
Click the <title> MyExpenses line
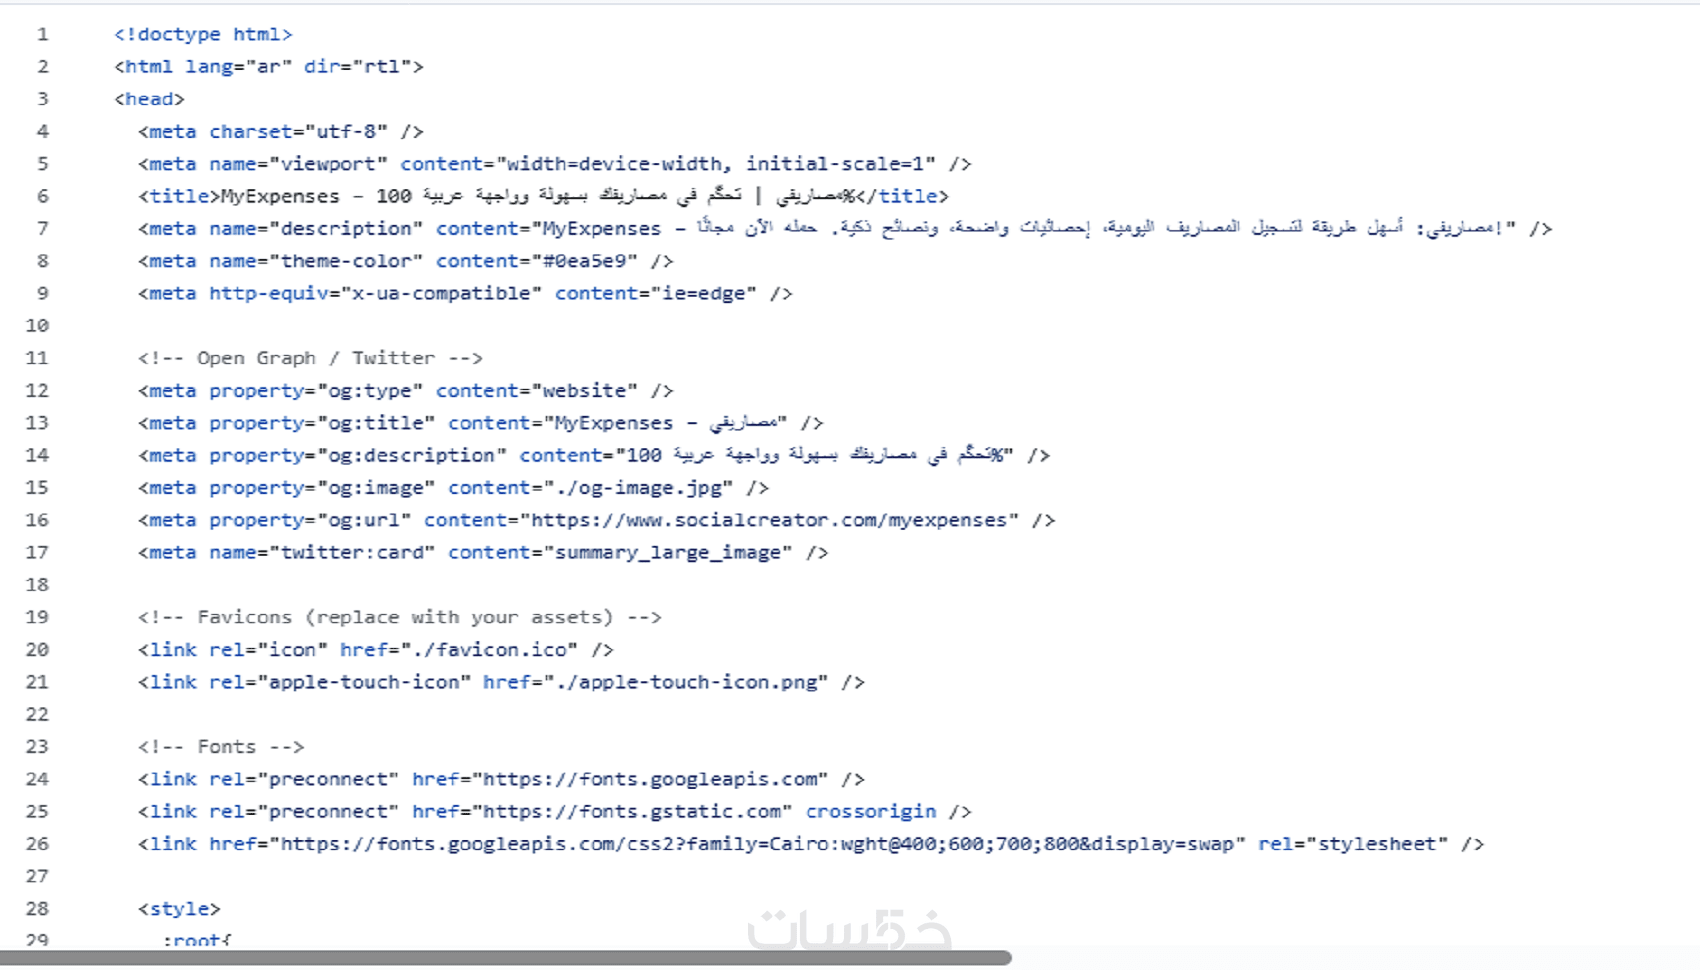(543, 196)
